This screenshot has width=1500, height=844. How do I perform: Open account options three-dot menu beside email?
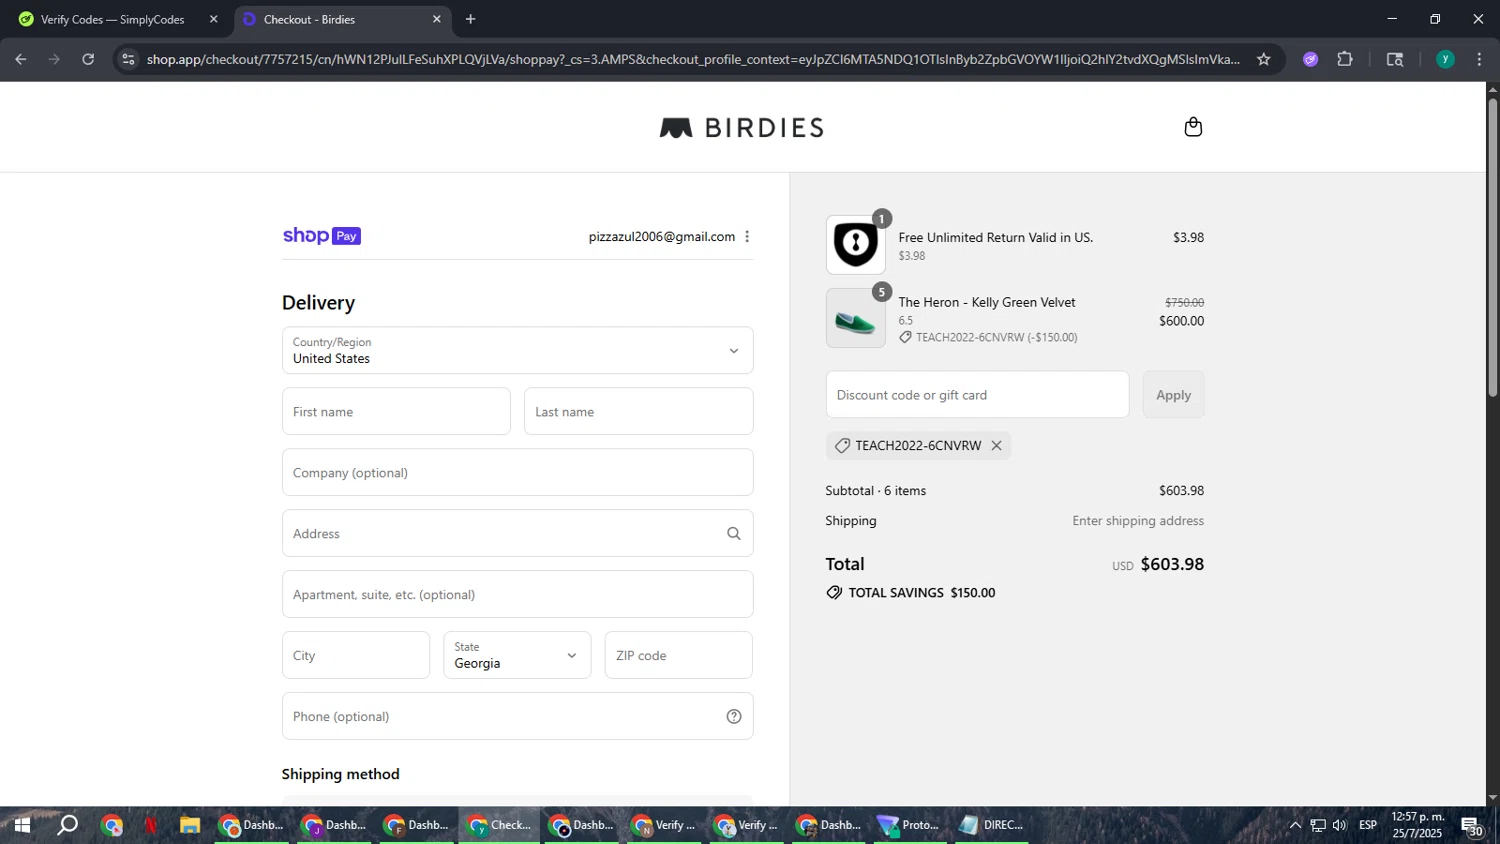(x=747, y=237)
